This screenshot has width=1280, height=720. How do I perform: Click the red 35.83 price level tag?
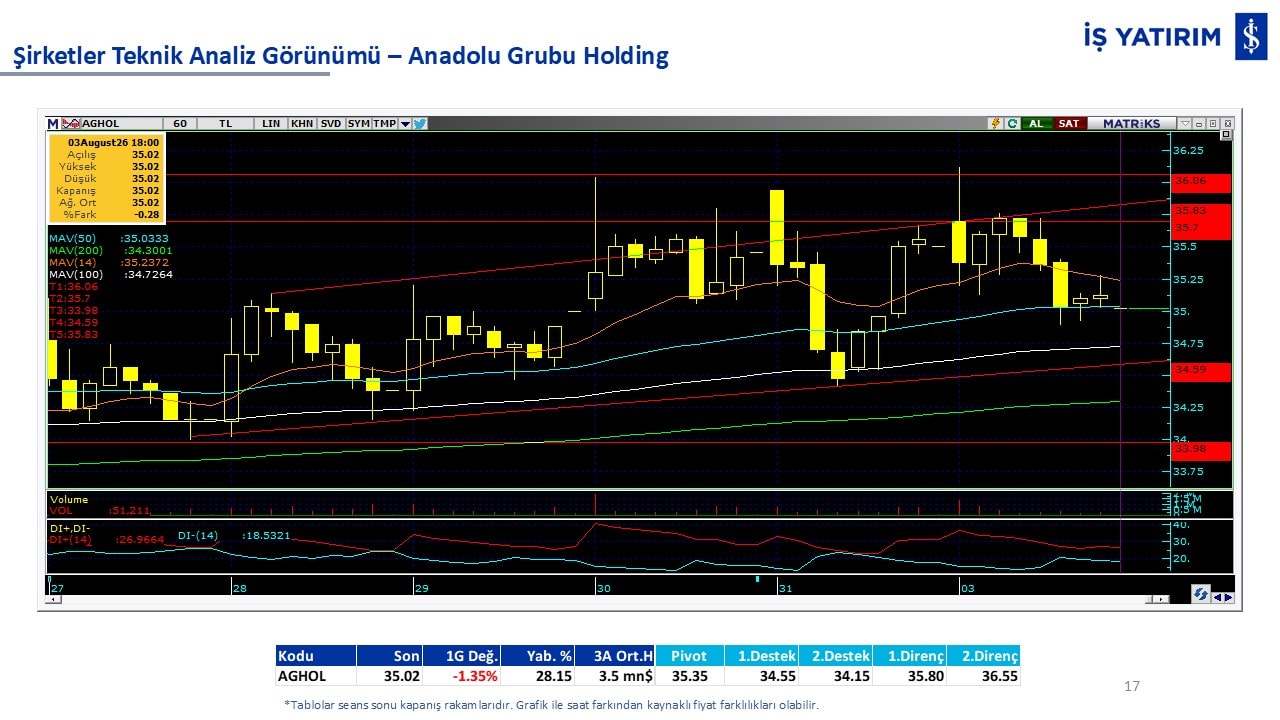[1201, 211]
